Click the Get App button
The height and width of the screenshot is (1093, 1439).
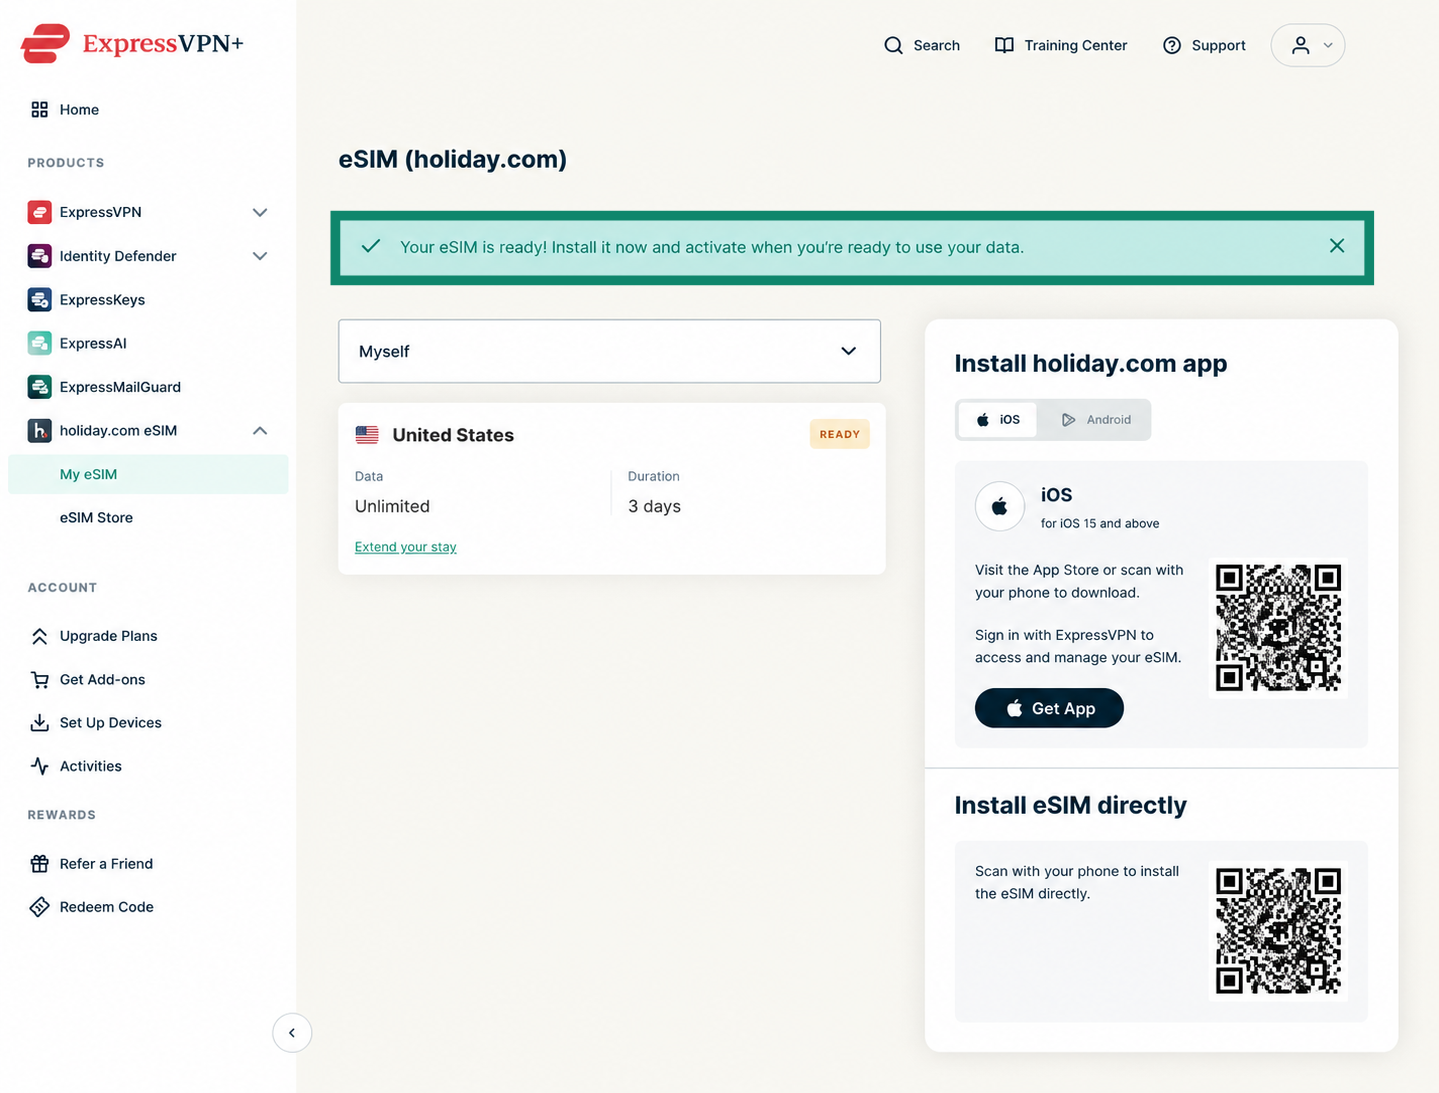[1049, 708]
